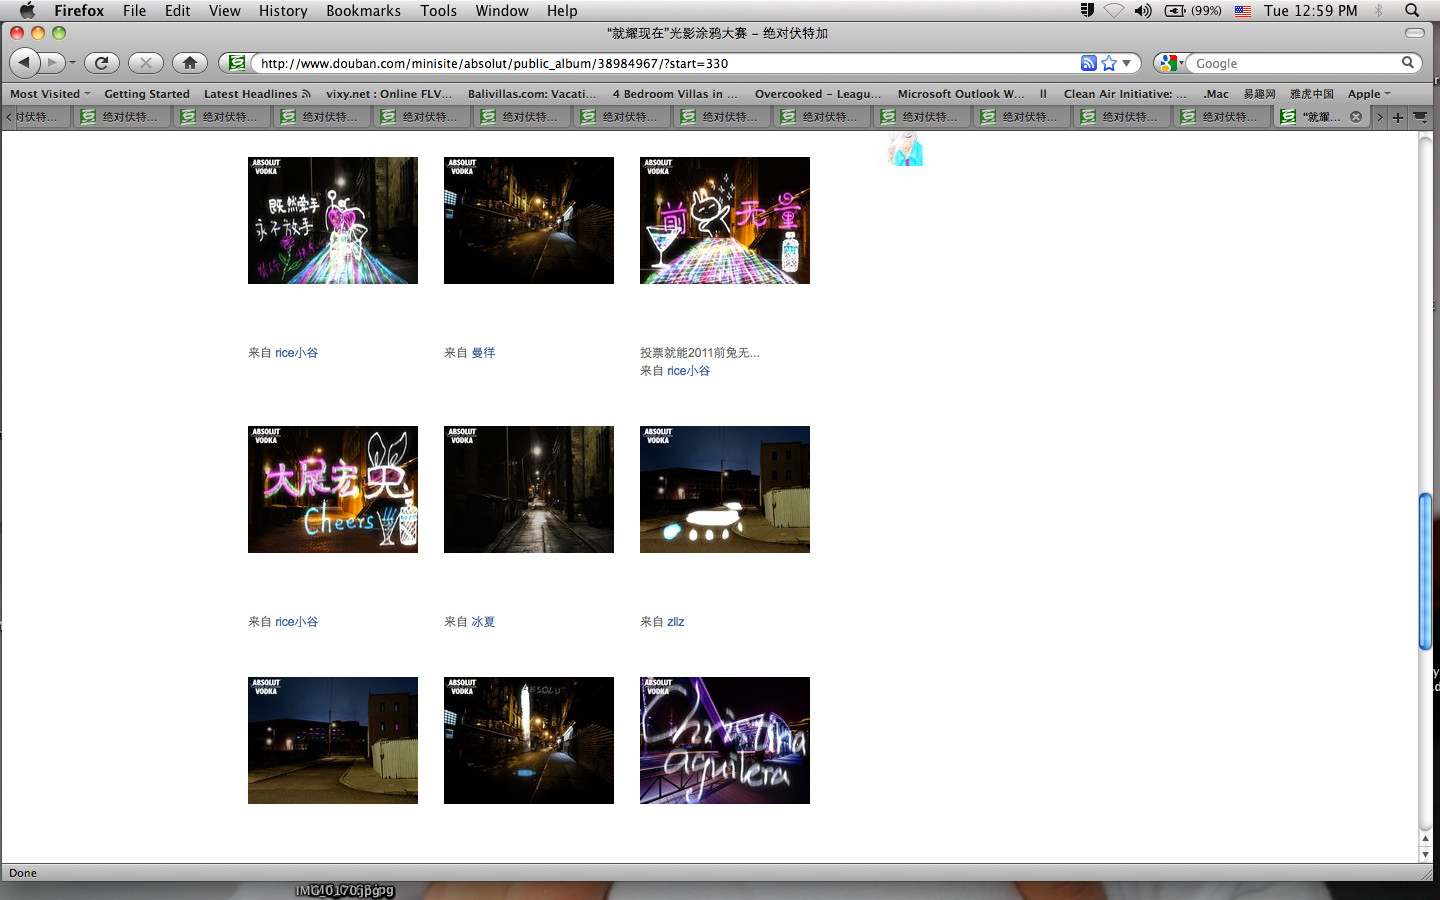Click the photo caption "投票就能2011前兔无..."
Viewport: 1440px width, 900px height.
(700, 353)
